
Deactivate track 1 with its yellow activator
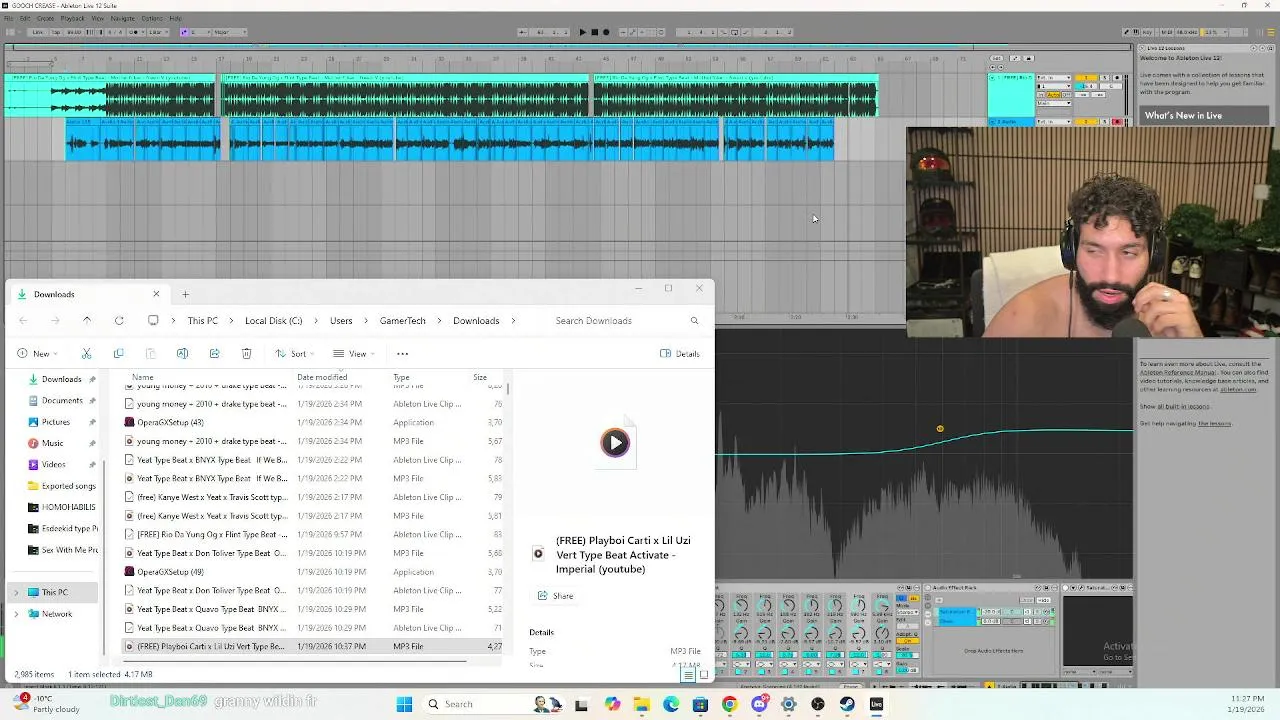[x=1086, y=78]
